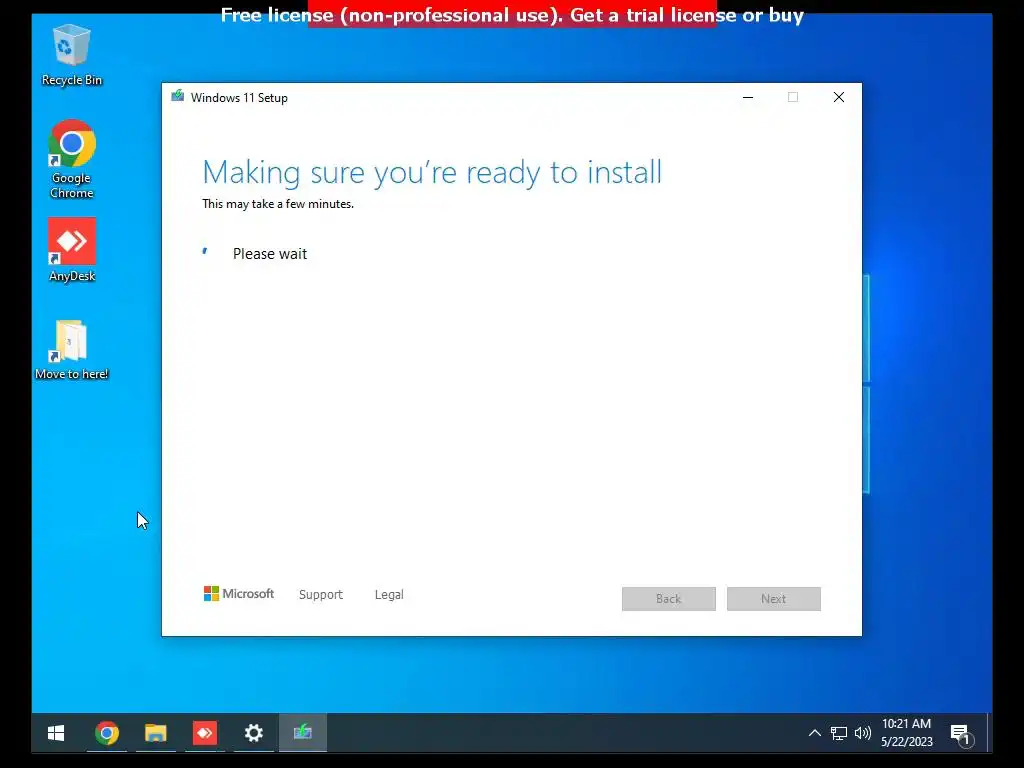Click the Show desktop strip at the taskbar edge

coord(990,733)
